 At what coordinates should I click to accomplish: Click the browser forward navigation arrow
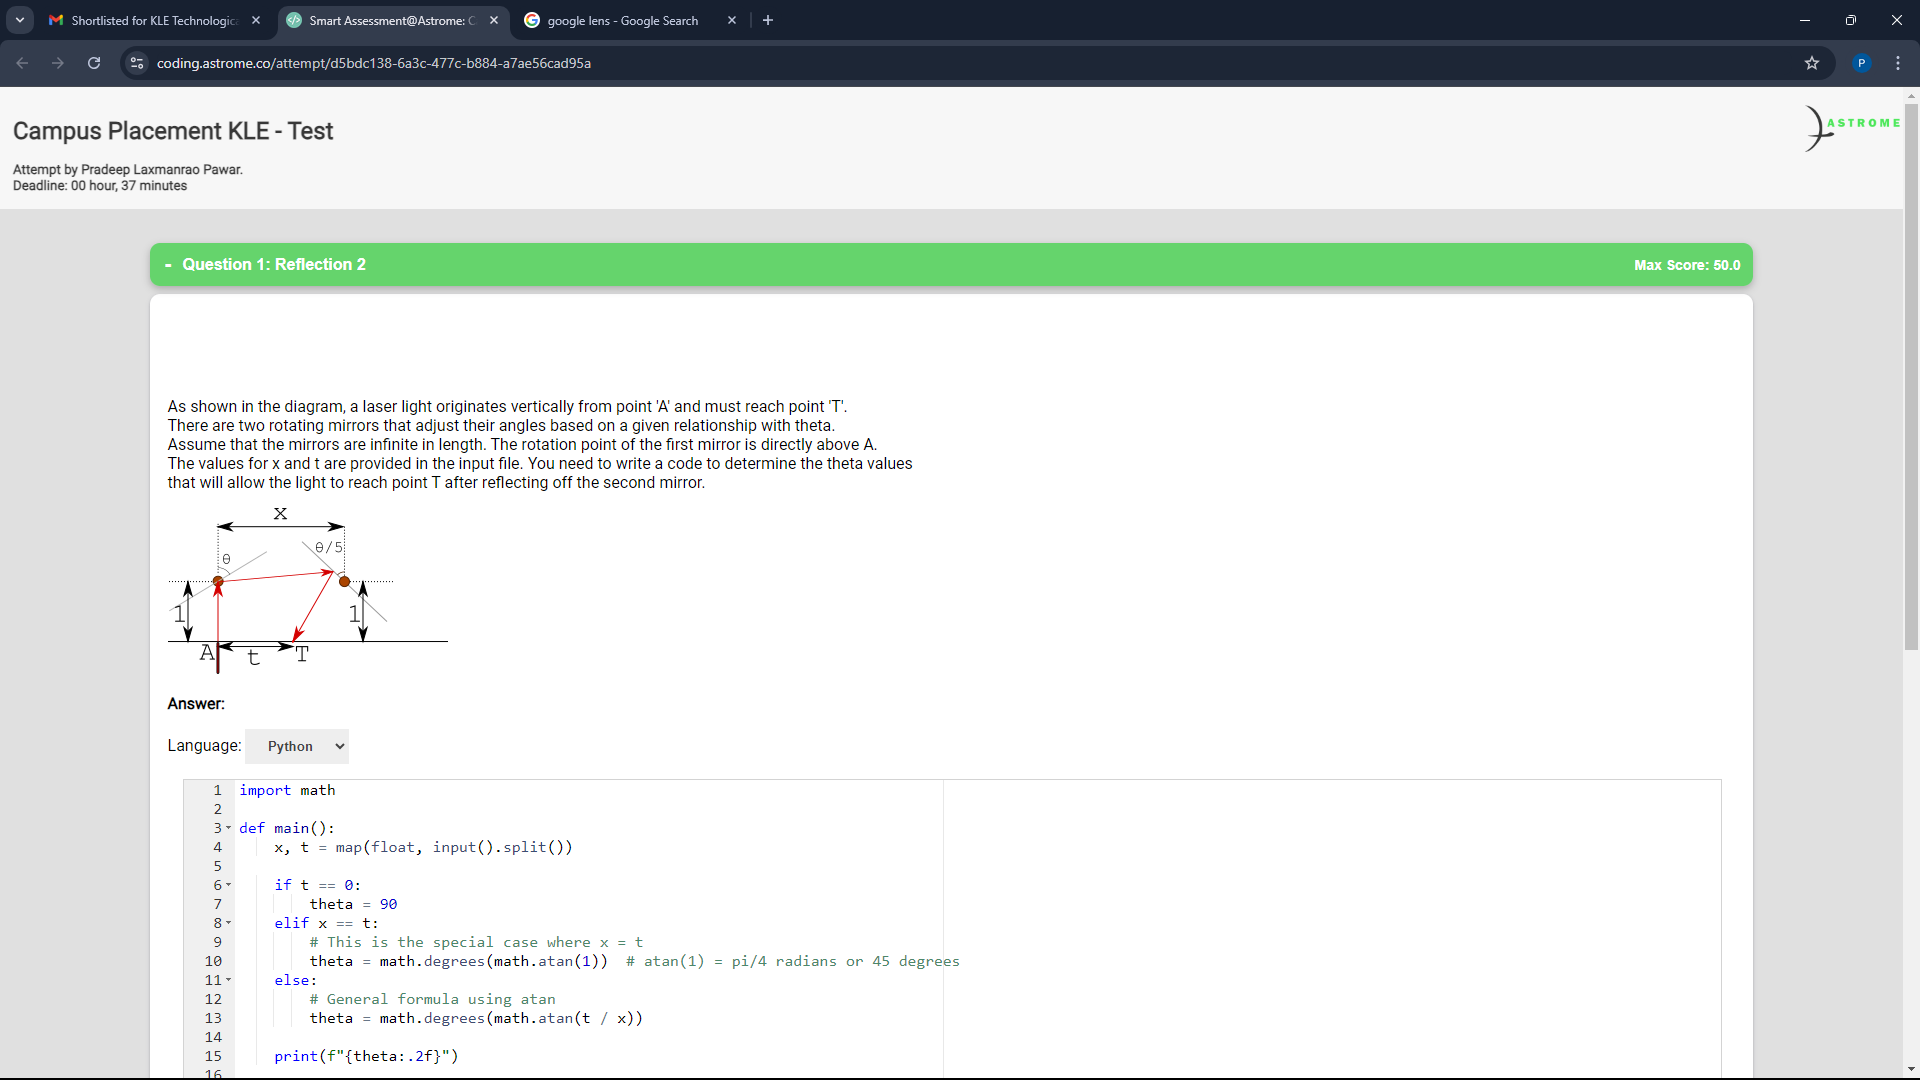click(x=58, y=63)
